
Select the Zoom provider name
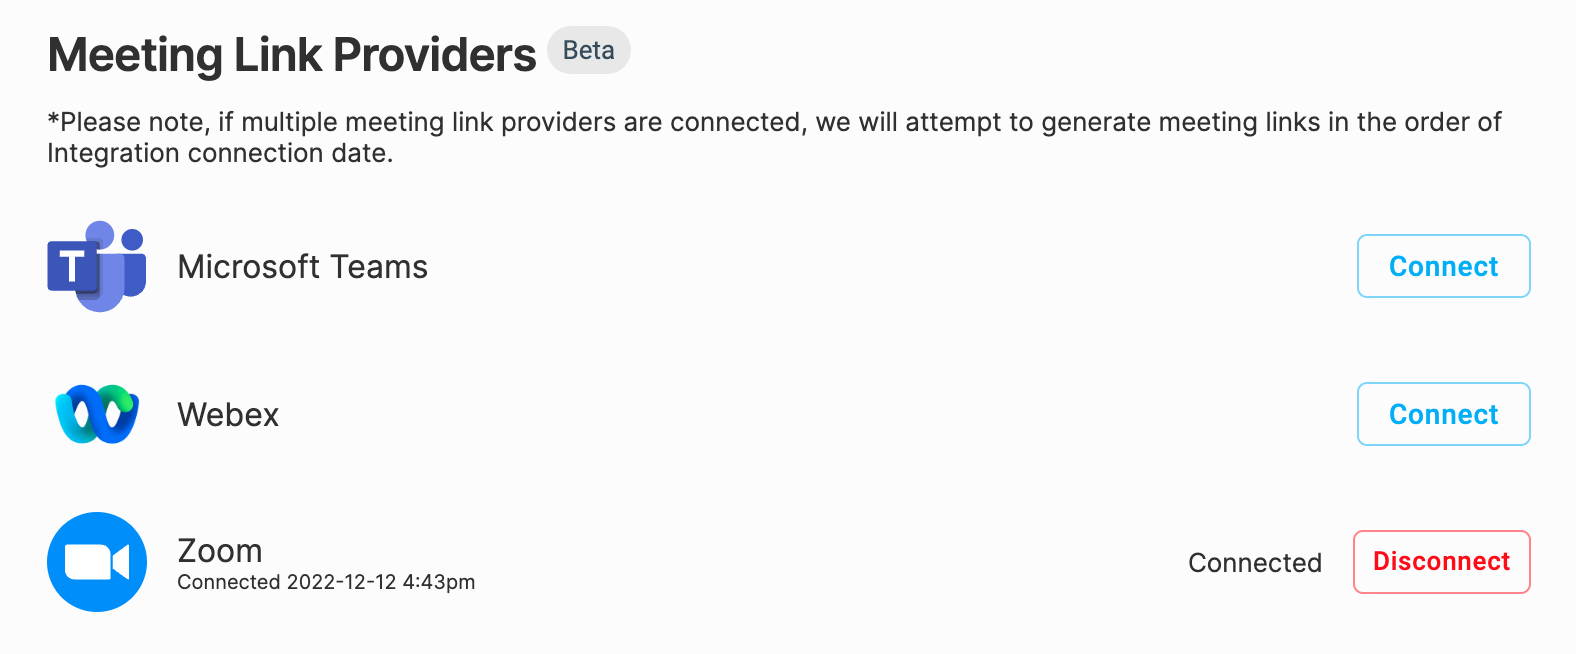(x=220, y=551)
